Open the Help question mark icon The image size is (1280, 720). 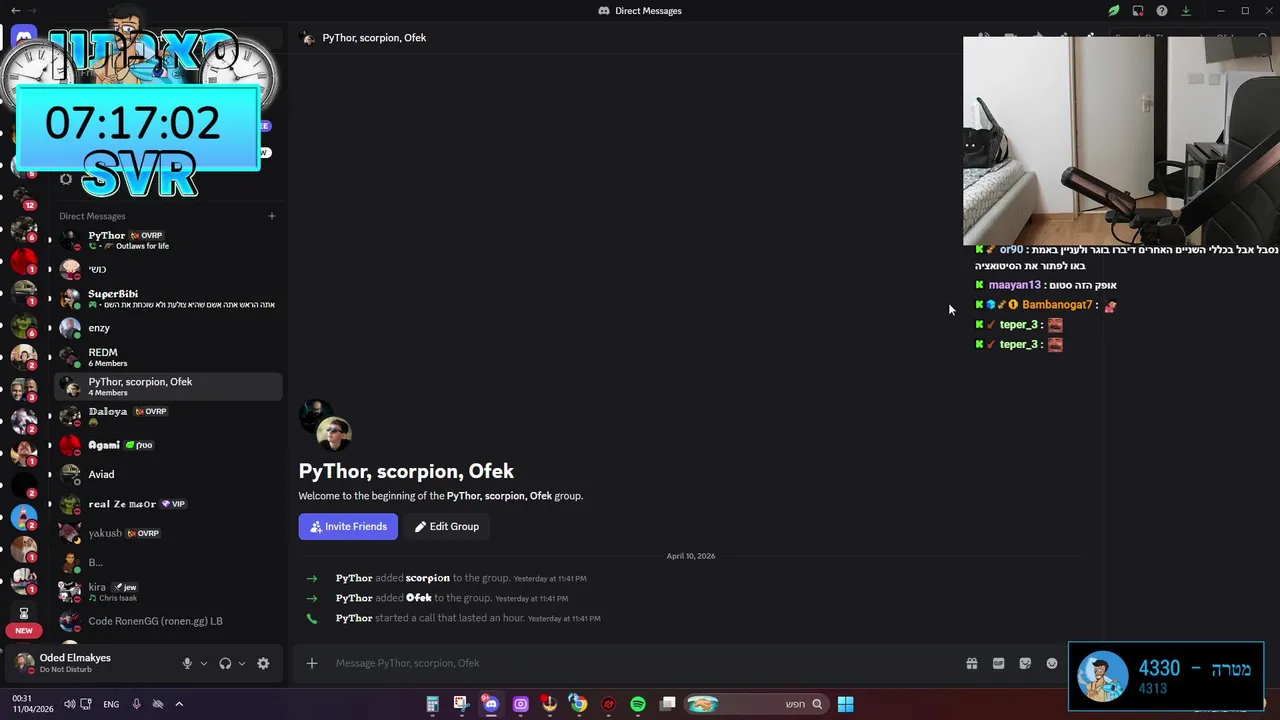(1162, 11)
